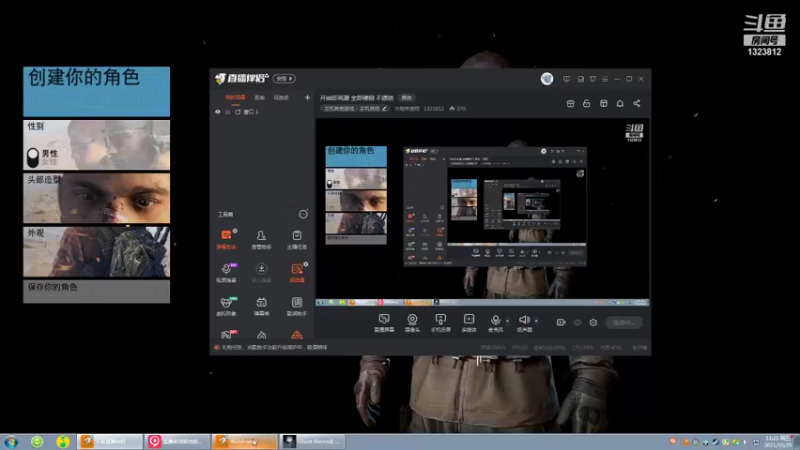Select the 头部造型 thumbnail
Image resolution: width=800 pixels, height=450 pixels.
click(96, 198)
